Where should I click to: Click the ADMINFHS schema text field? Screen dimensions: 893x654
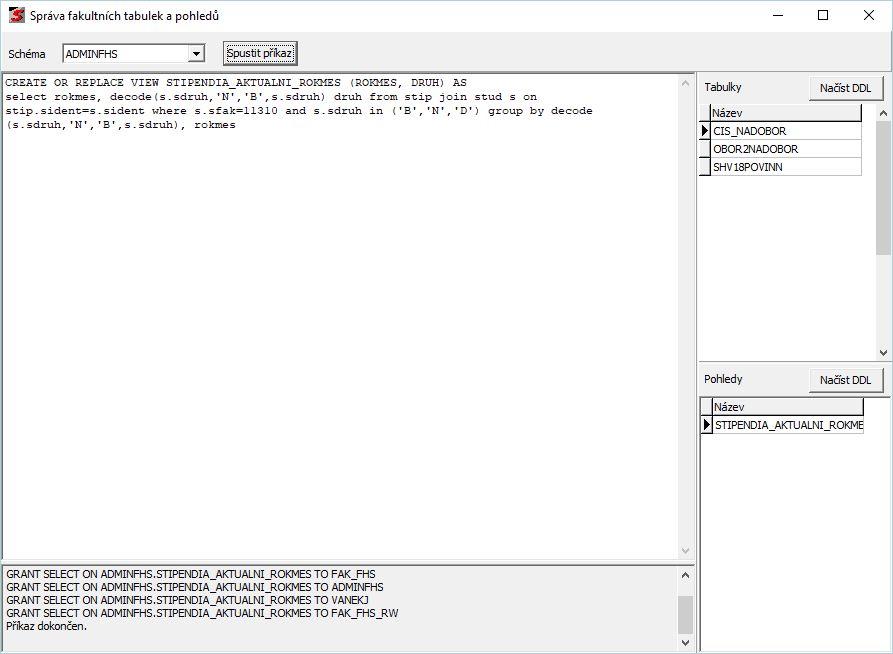(x=125, y=54)
